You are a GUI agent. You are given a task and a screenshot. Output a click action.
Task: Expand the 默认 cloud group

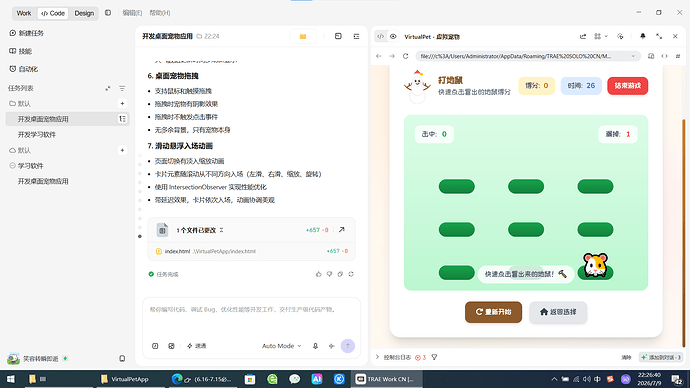(20, 150)
